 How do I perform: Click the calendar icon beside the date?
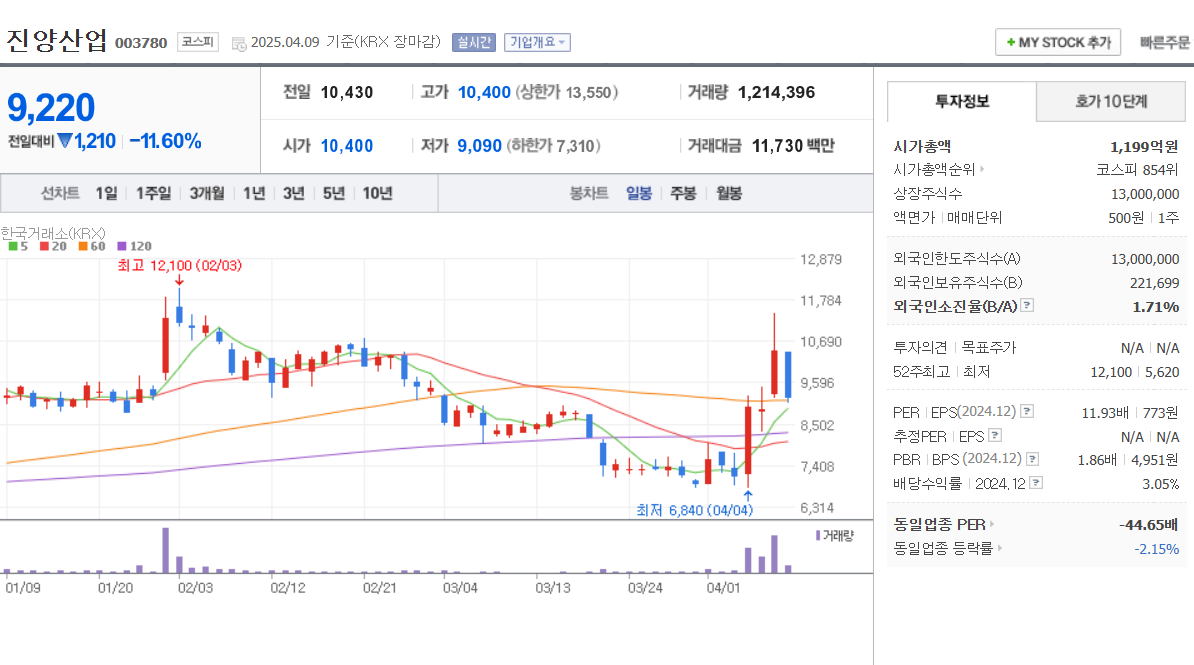[x=237, y=43]
